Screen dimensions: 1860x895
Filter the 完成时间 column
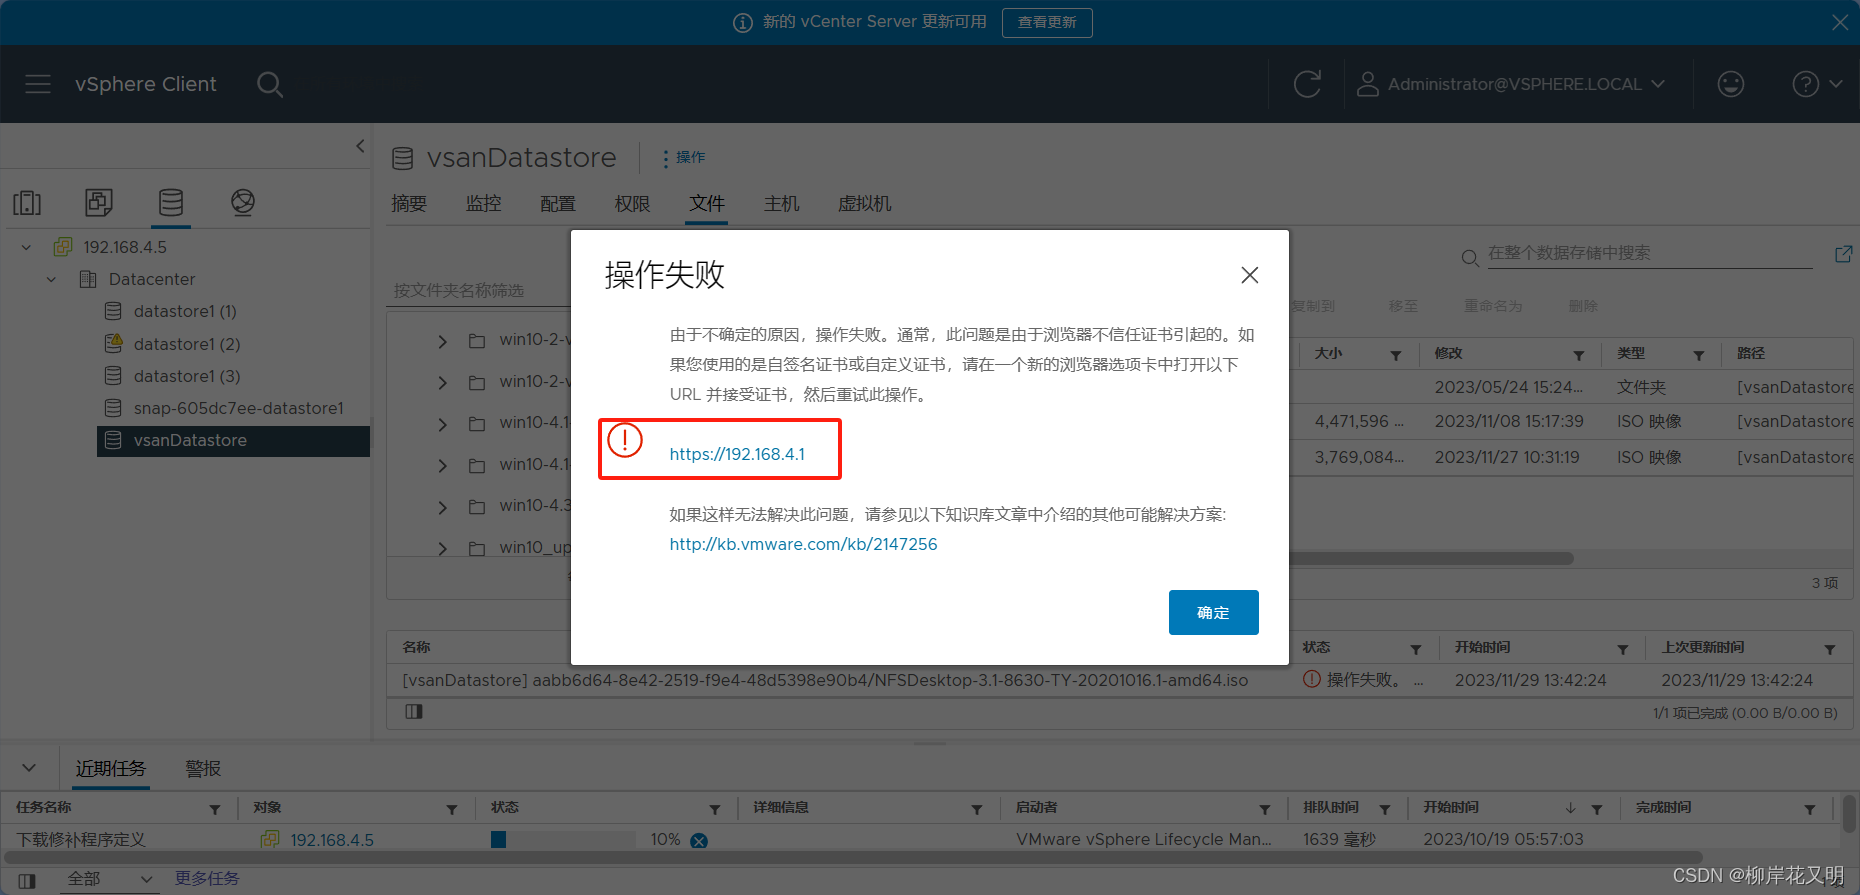(1810, 809)
